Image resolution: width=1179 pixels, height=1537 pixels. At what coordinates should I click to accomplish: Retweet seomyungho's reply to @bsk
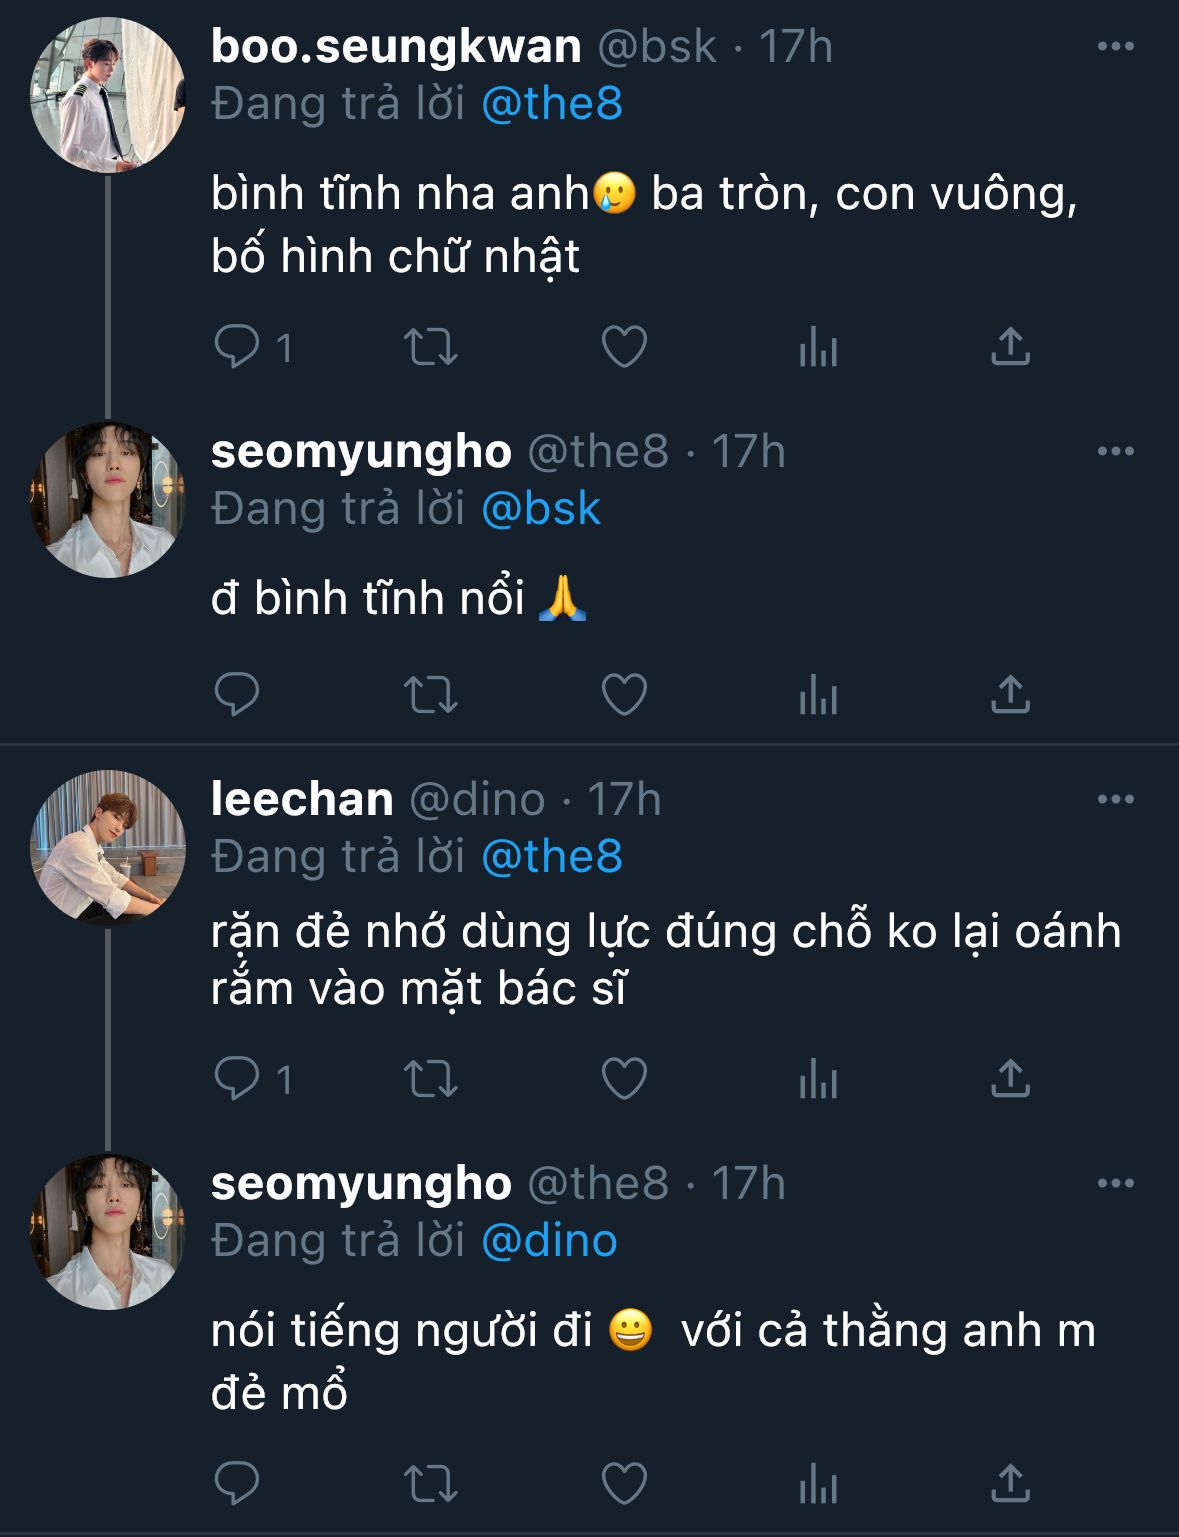(430, 694)
